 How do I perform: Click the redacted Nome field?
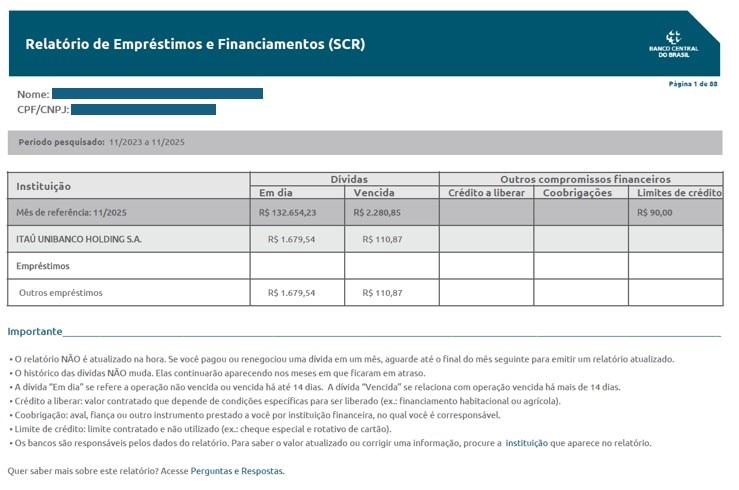point(157,94)
